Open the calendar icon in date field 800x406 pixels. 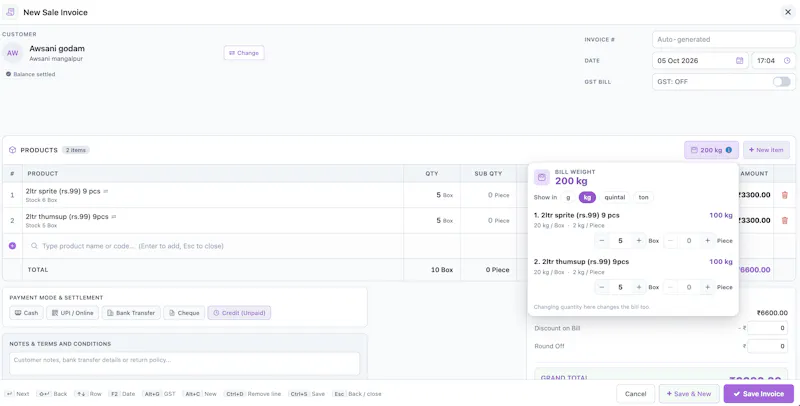[x=739, y=61]
